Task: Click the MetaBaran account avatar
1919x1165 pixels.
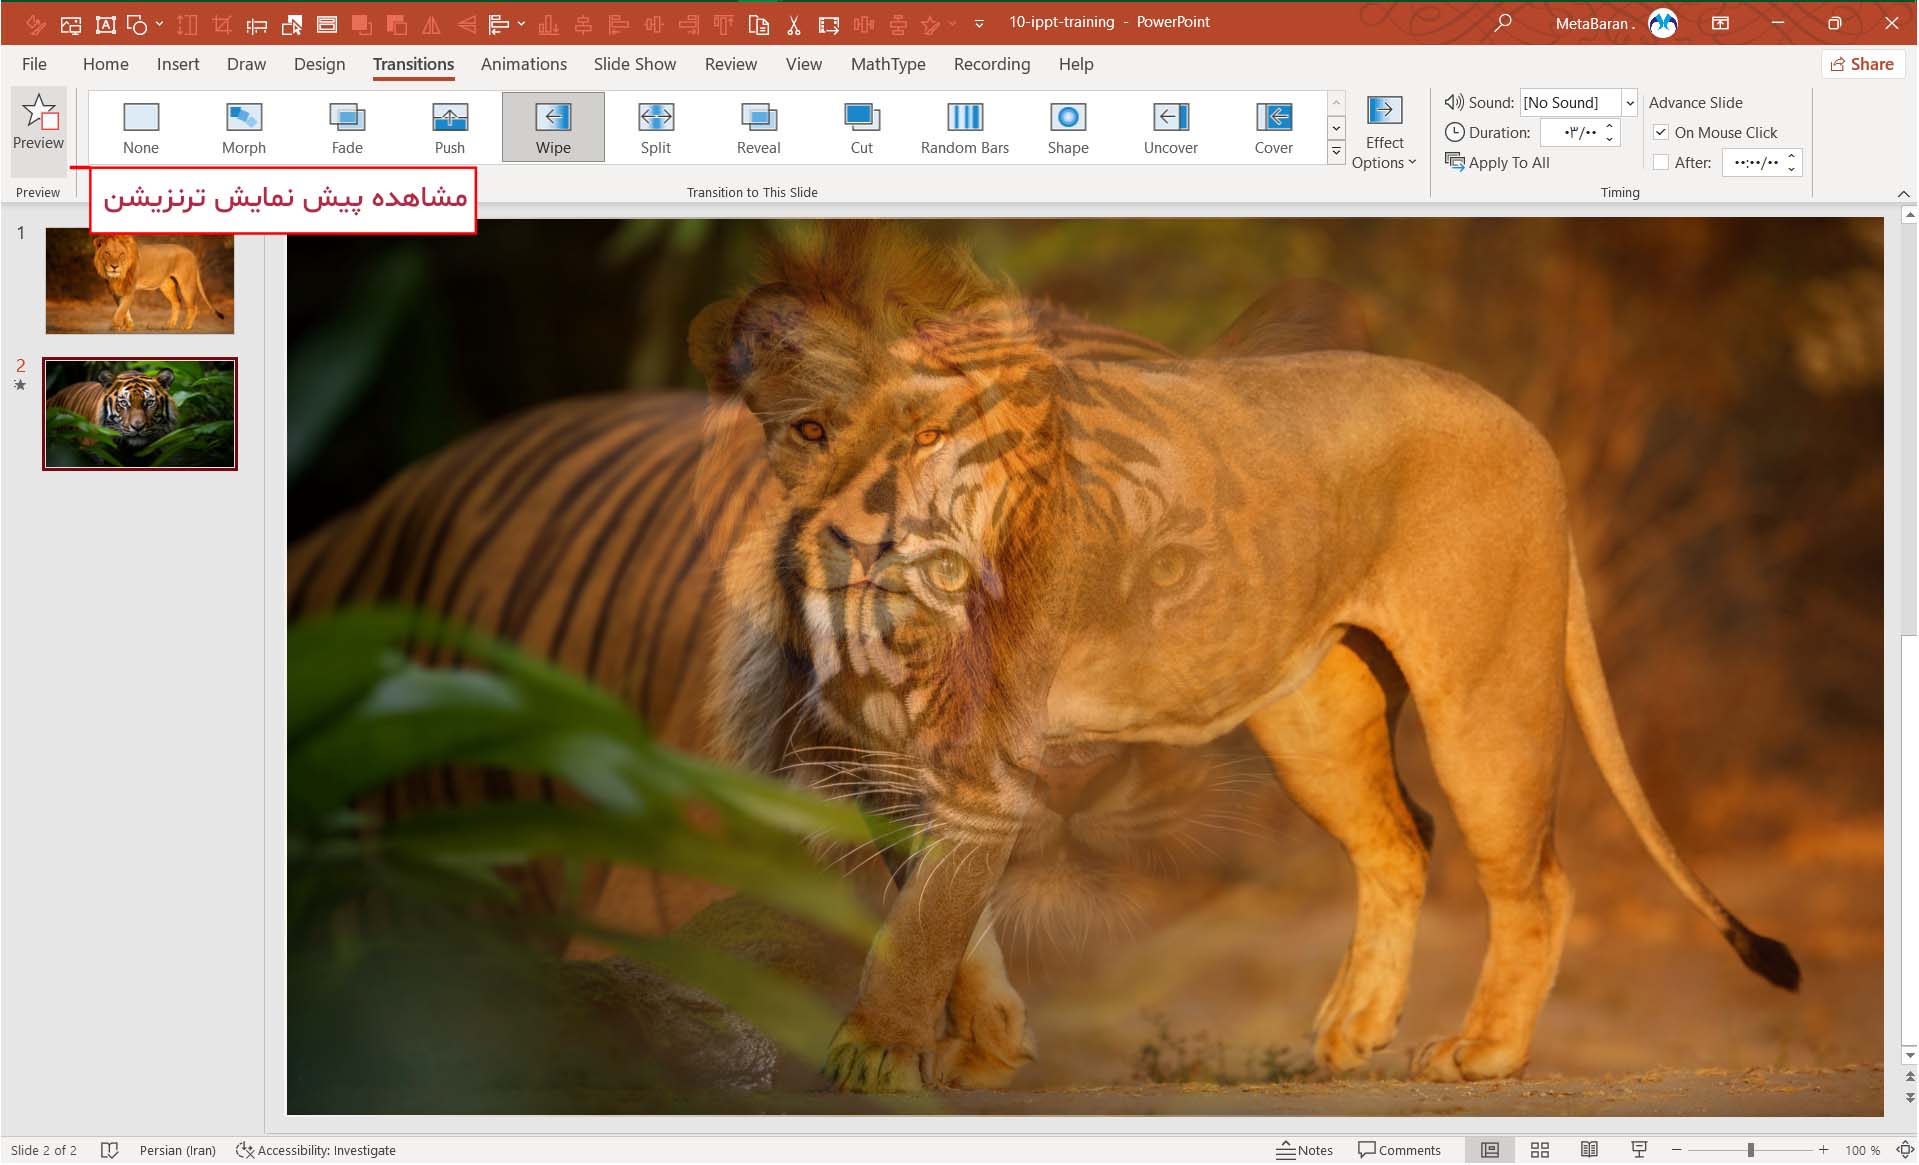Action: tap(1663, 23)
